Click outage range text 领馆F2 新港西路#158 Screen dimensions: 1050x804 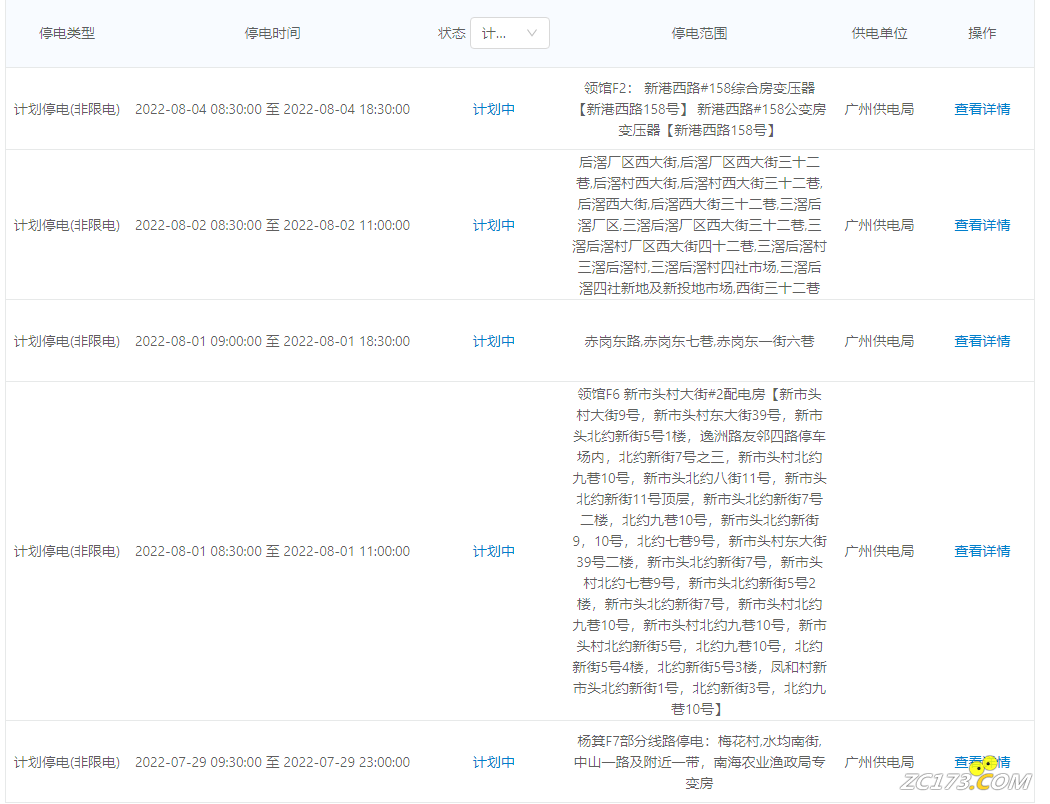(699, 109)
